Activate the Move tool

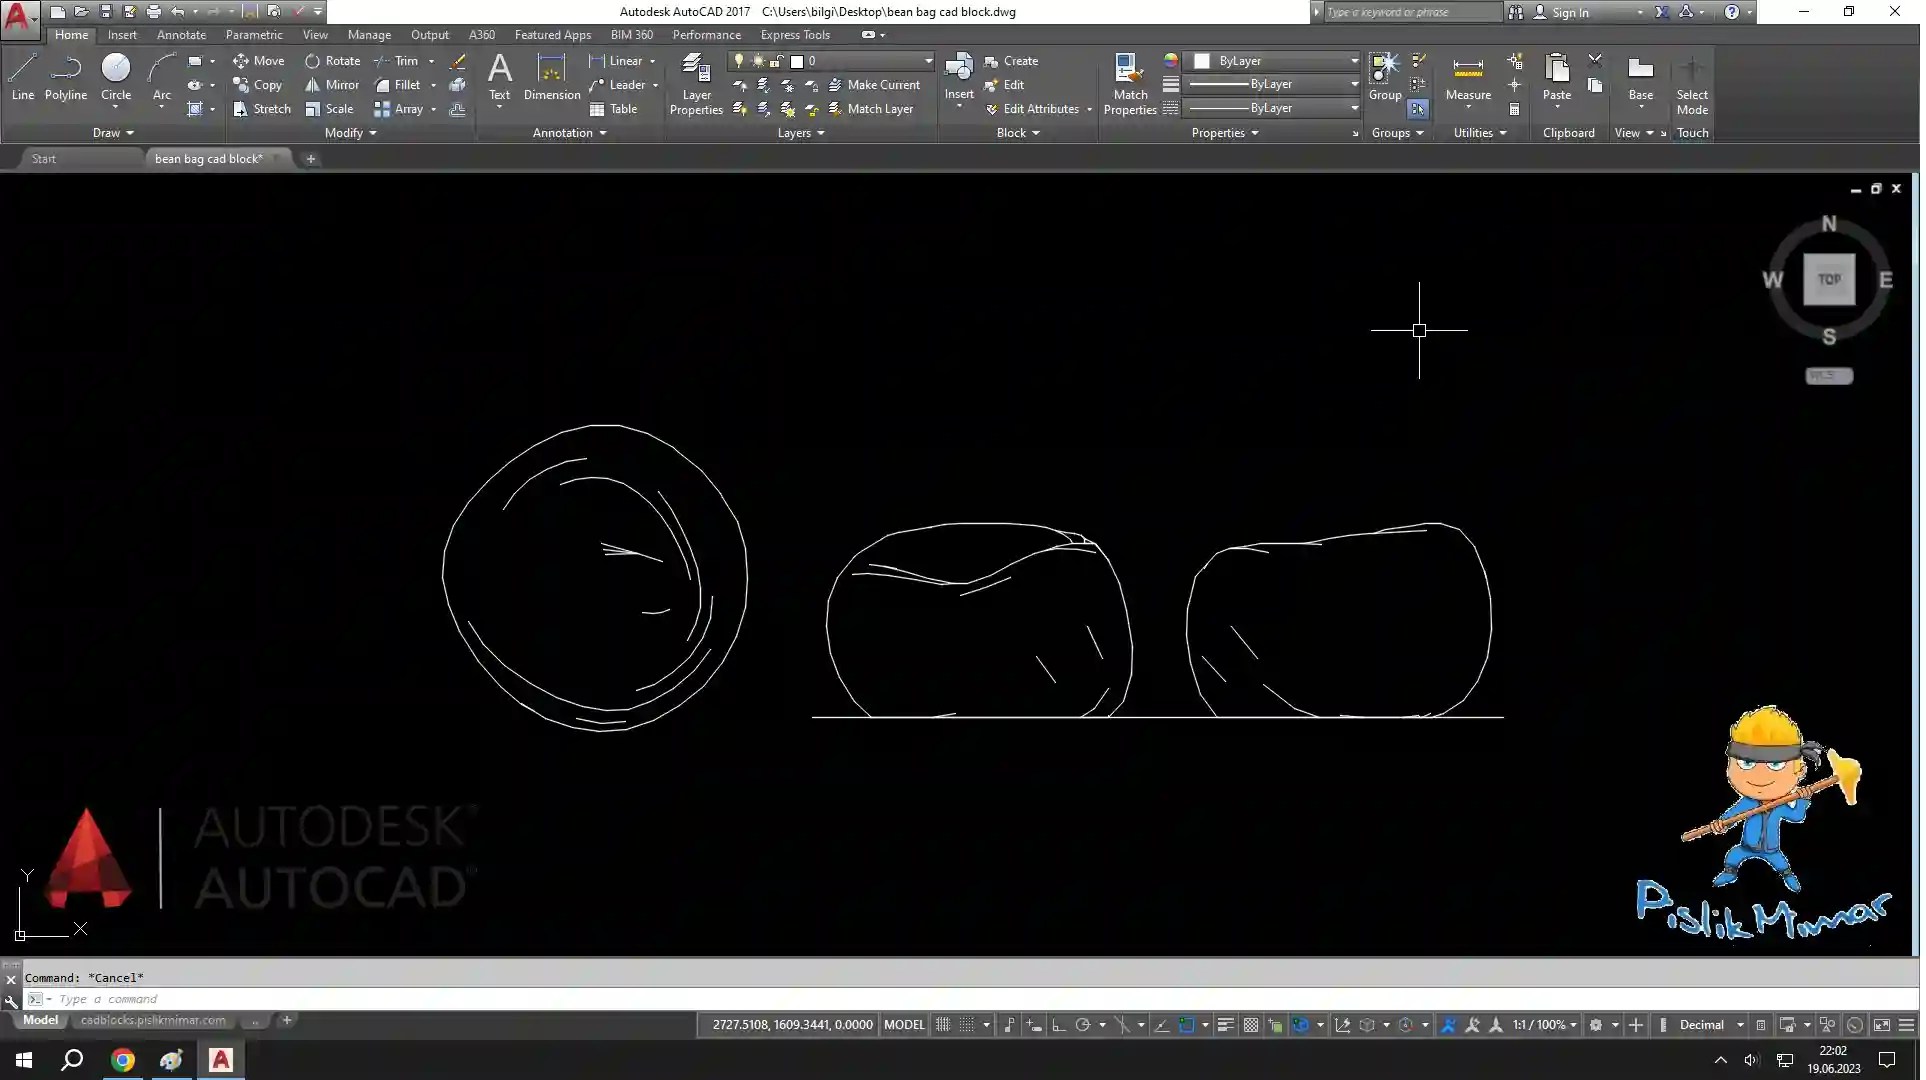point(259,61)
